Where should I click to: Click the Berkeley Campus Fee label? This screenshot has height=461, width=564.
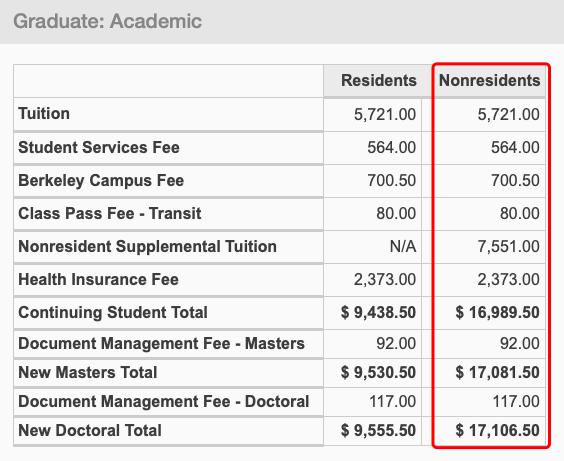(x=101, y=181)
